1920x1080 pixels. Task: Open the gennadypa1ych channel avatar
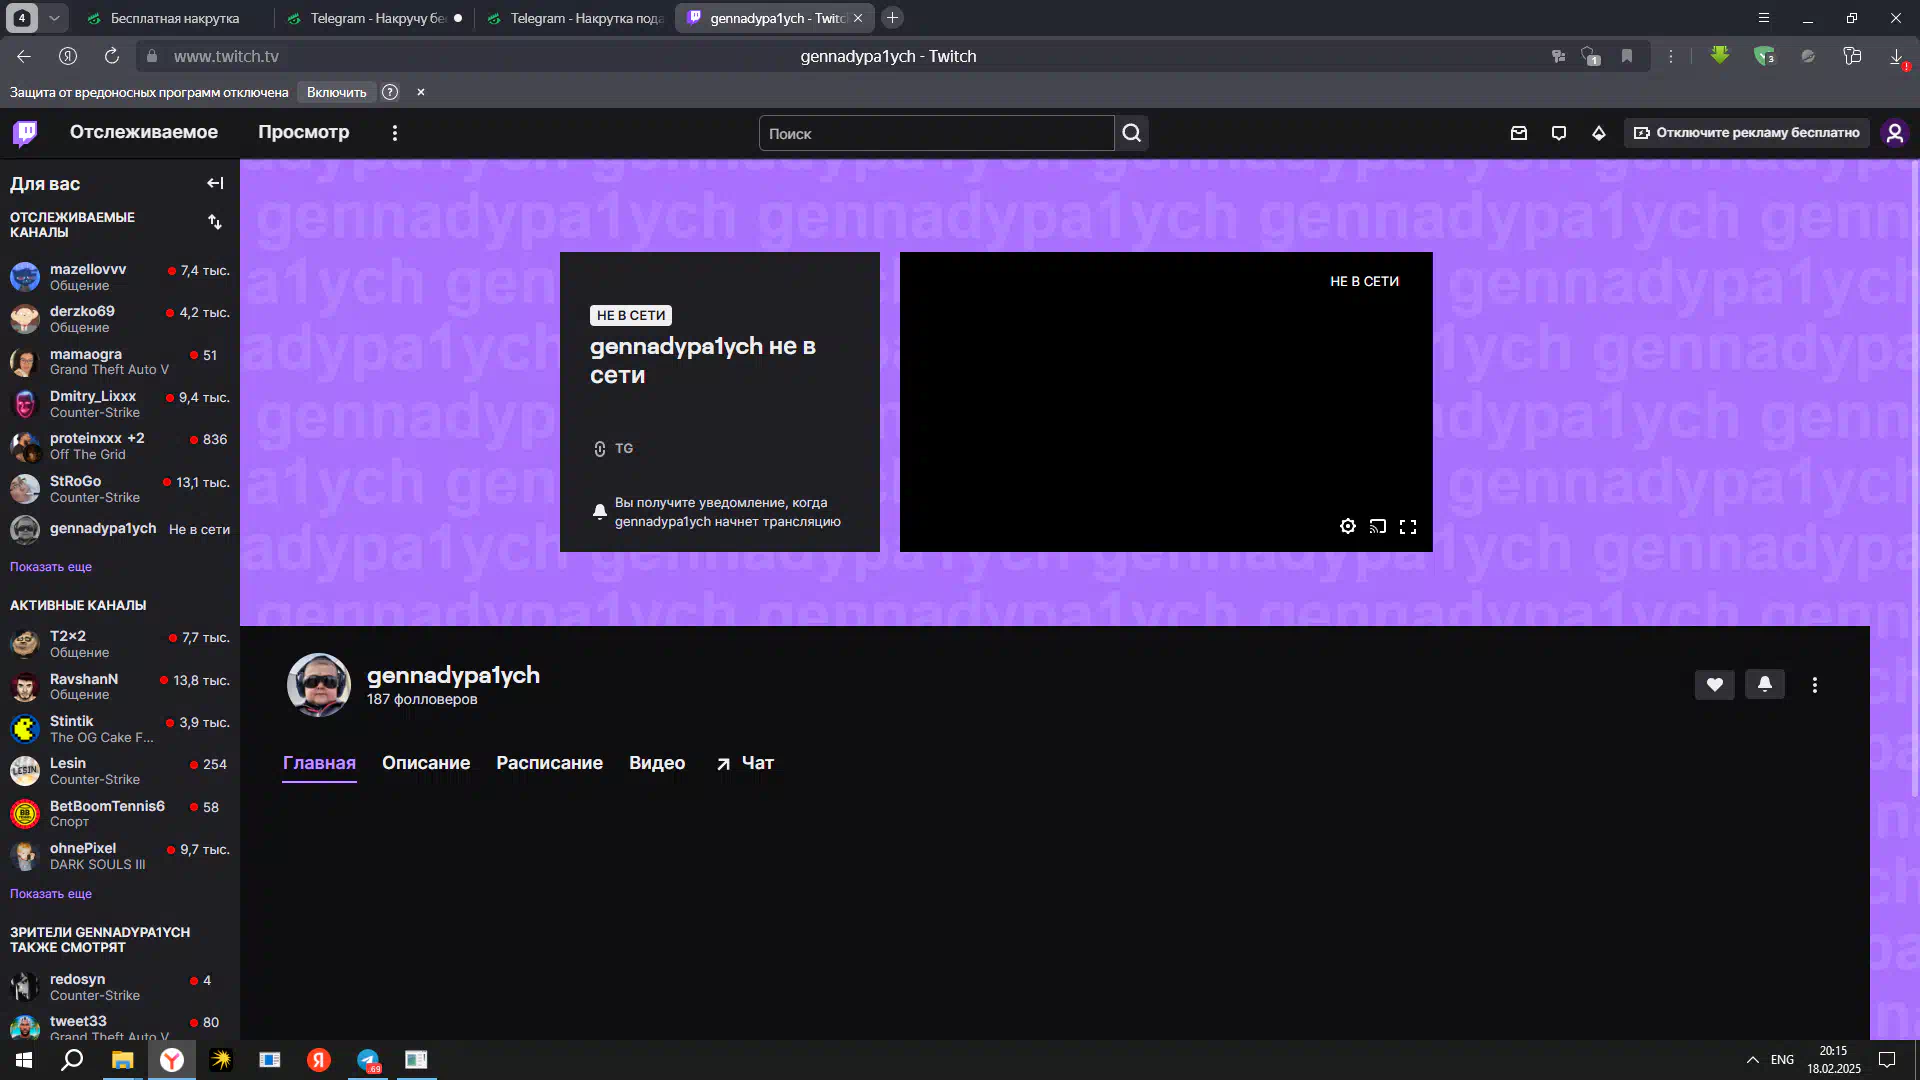(318, 685)
